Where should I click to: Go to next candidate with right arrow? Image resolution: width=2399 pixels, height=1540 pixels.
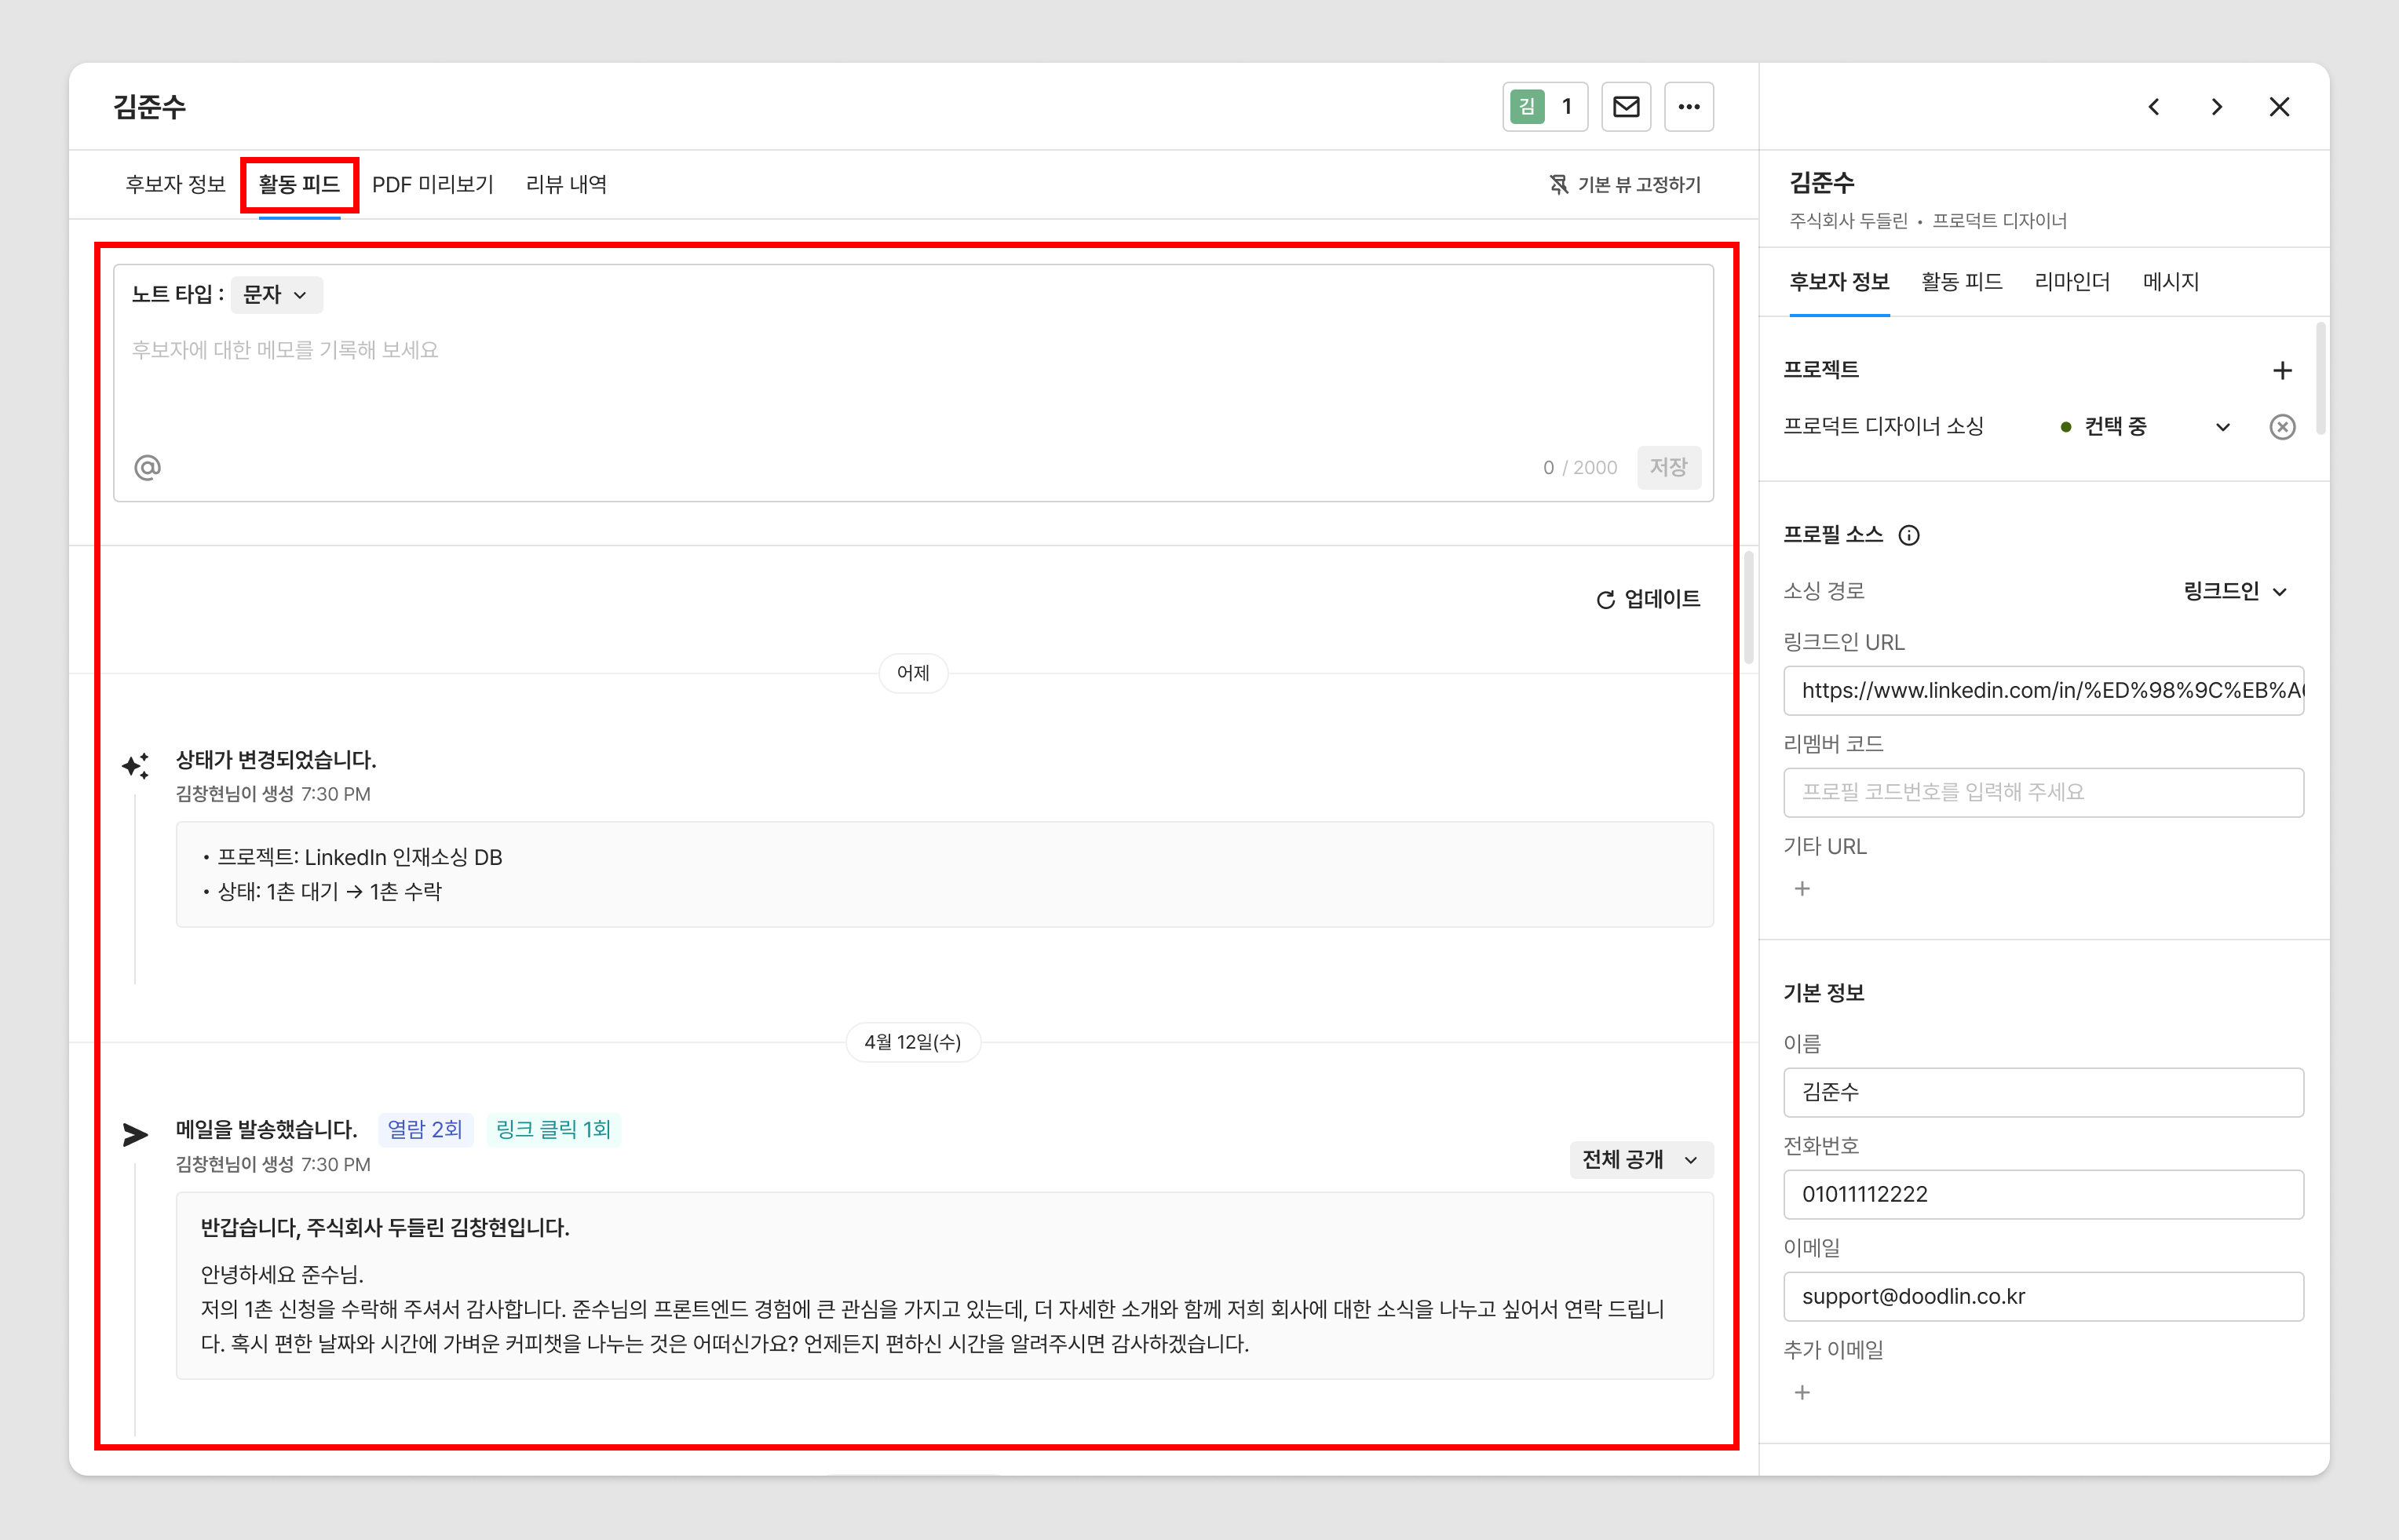coord(2216,106)
